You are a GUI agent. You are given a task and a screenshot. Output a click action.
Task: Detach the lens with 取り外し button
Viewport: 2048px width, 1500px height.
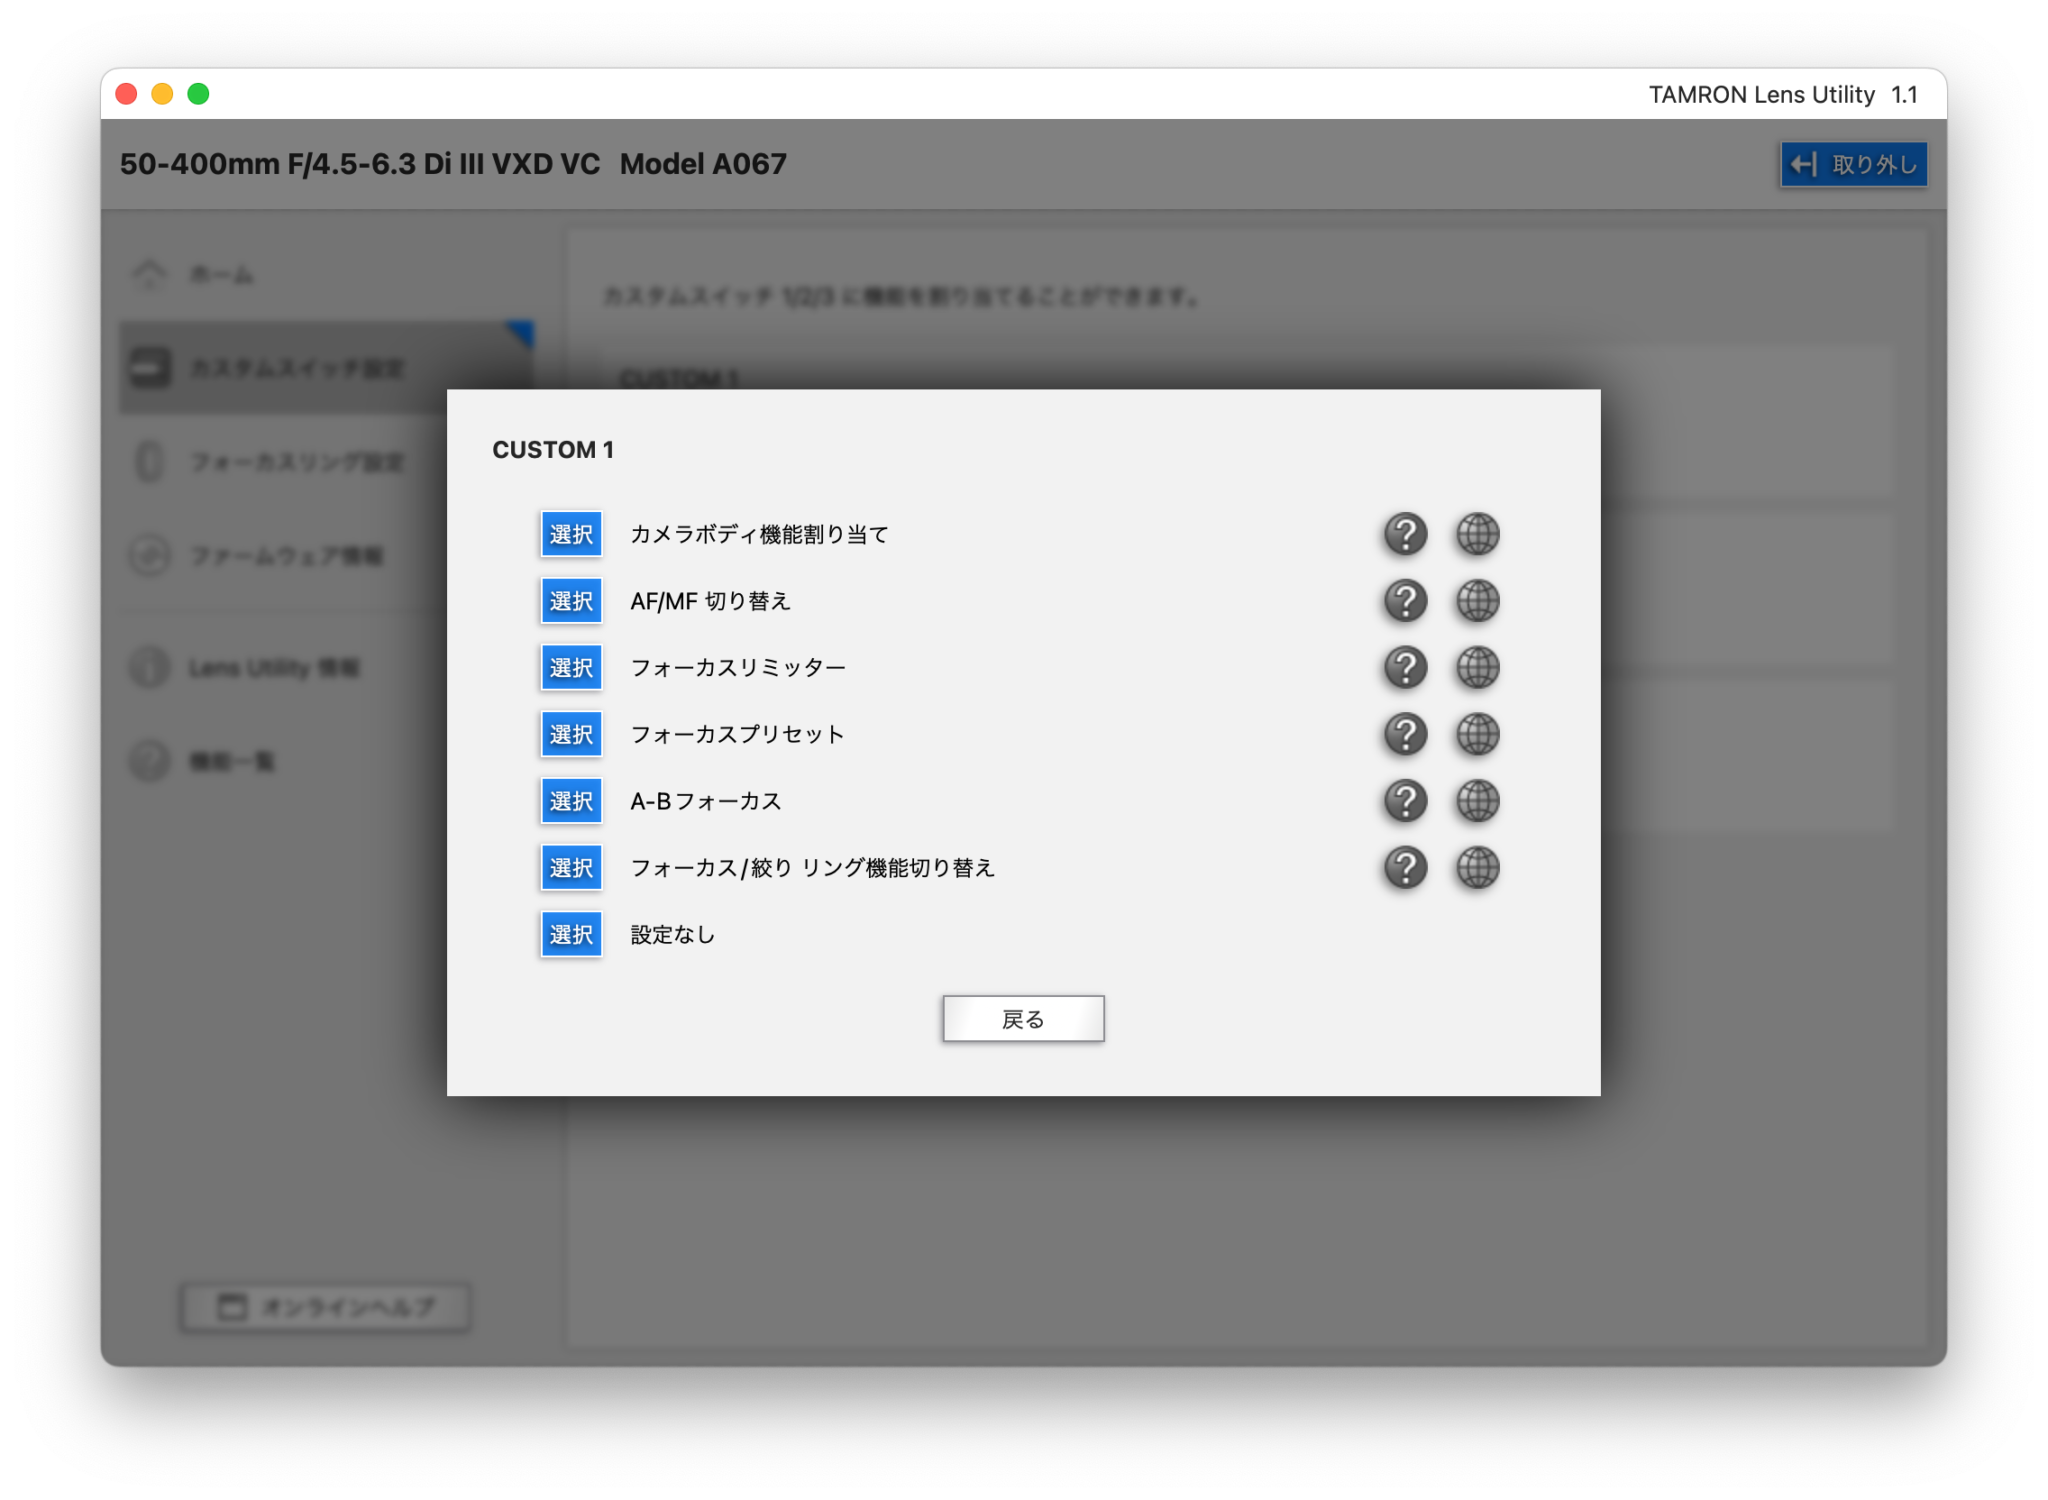pyautogui.click(x=1852, y=164)
